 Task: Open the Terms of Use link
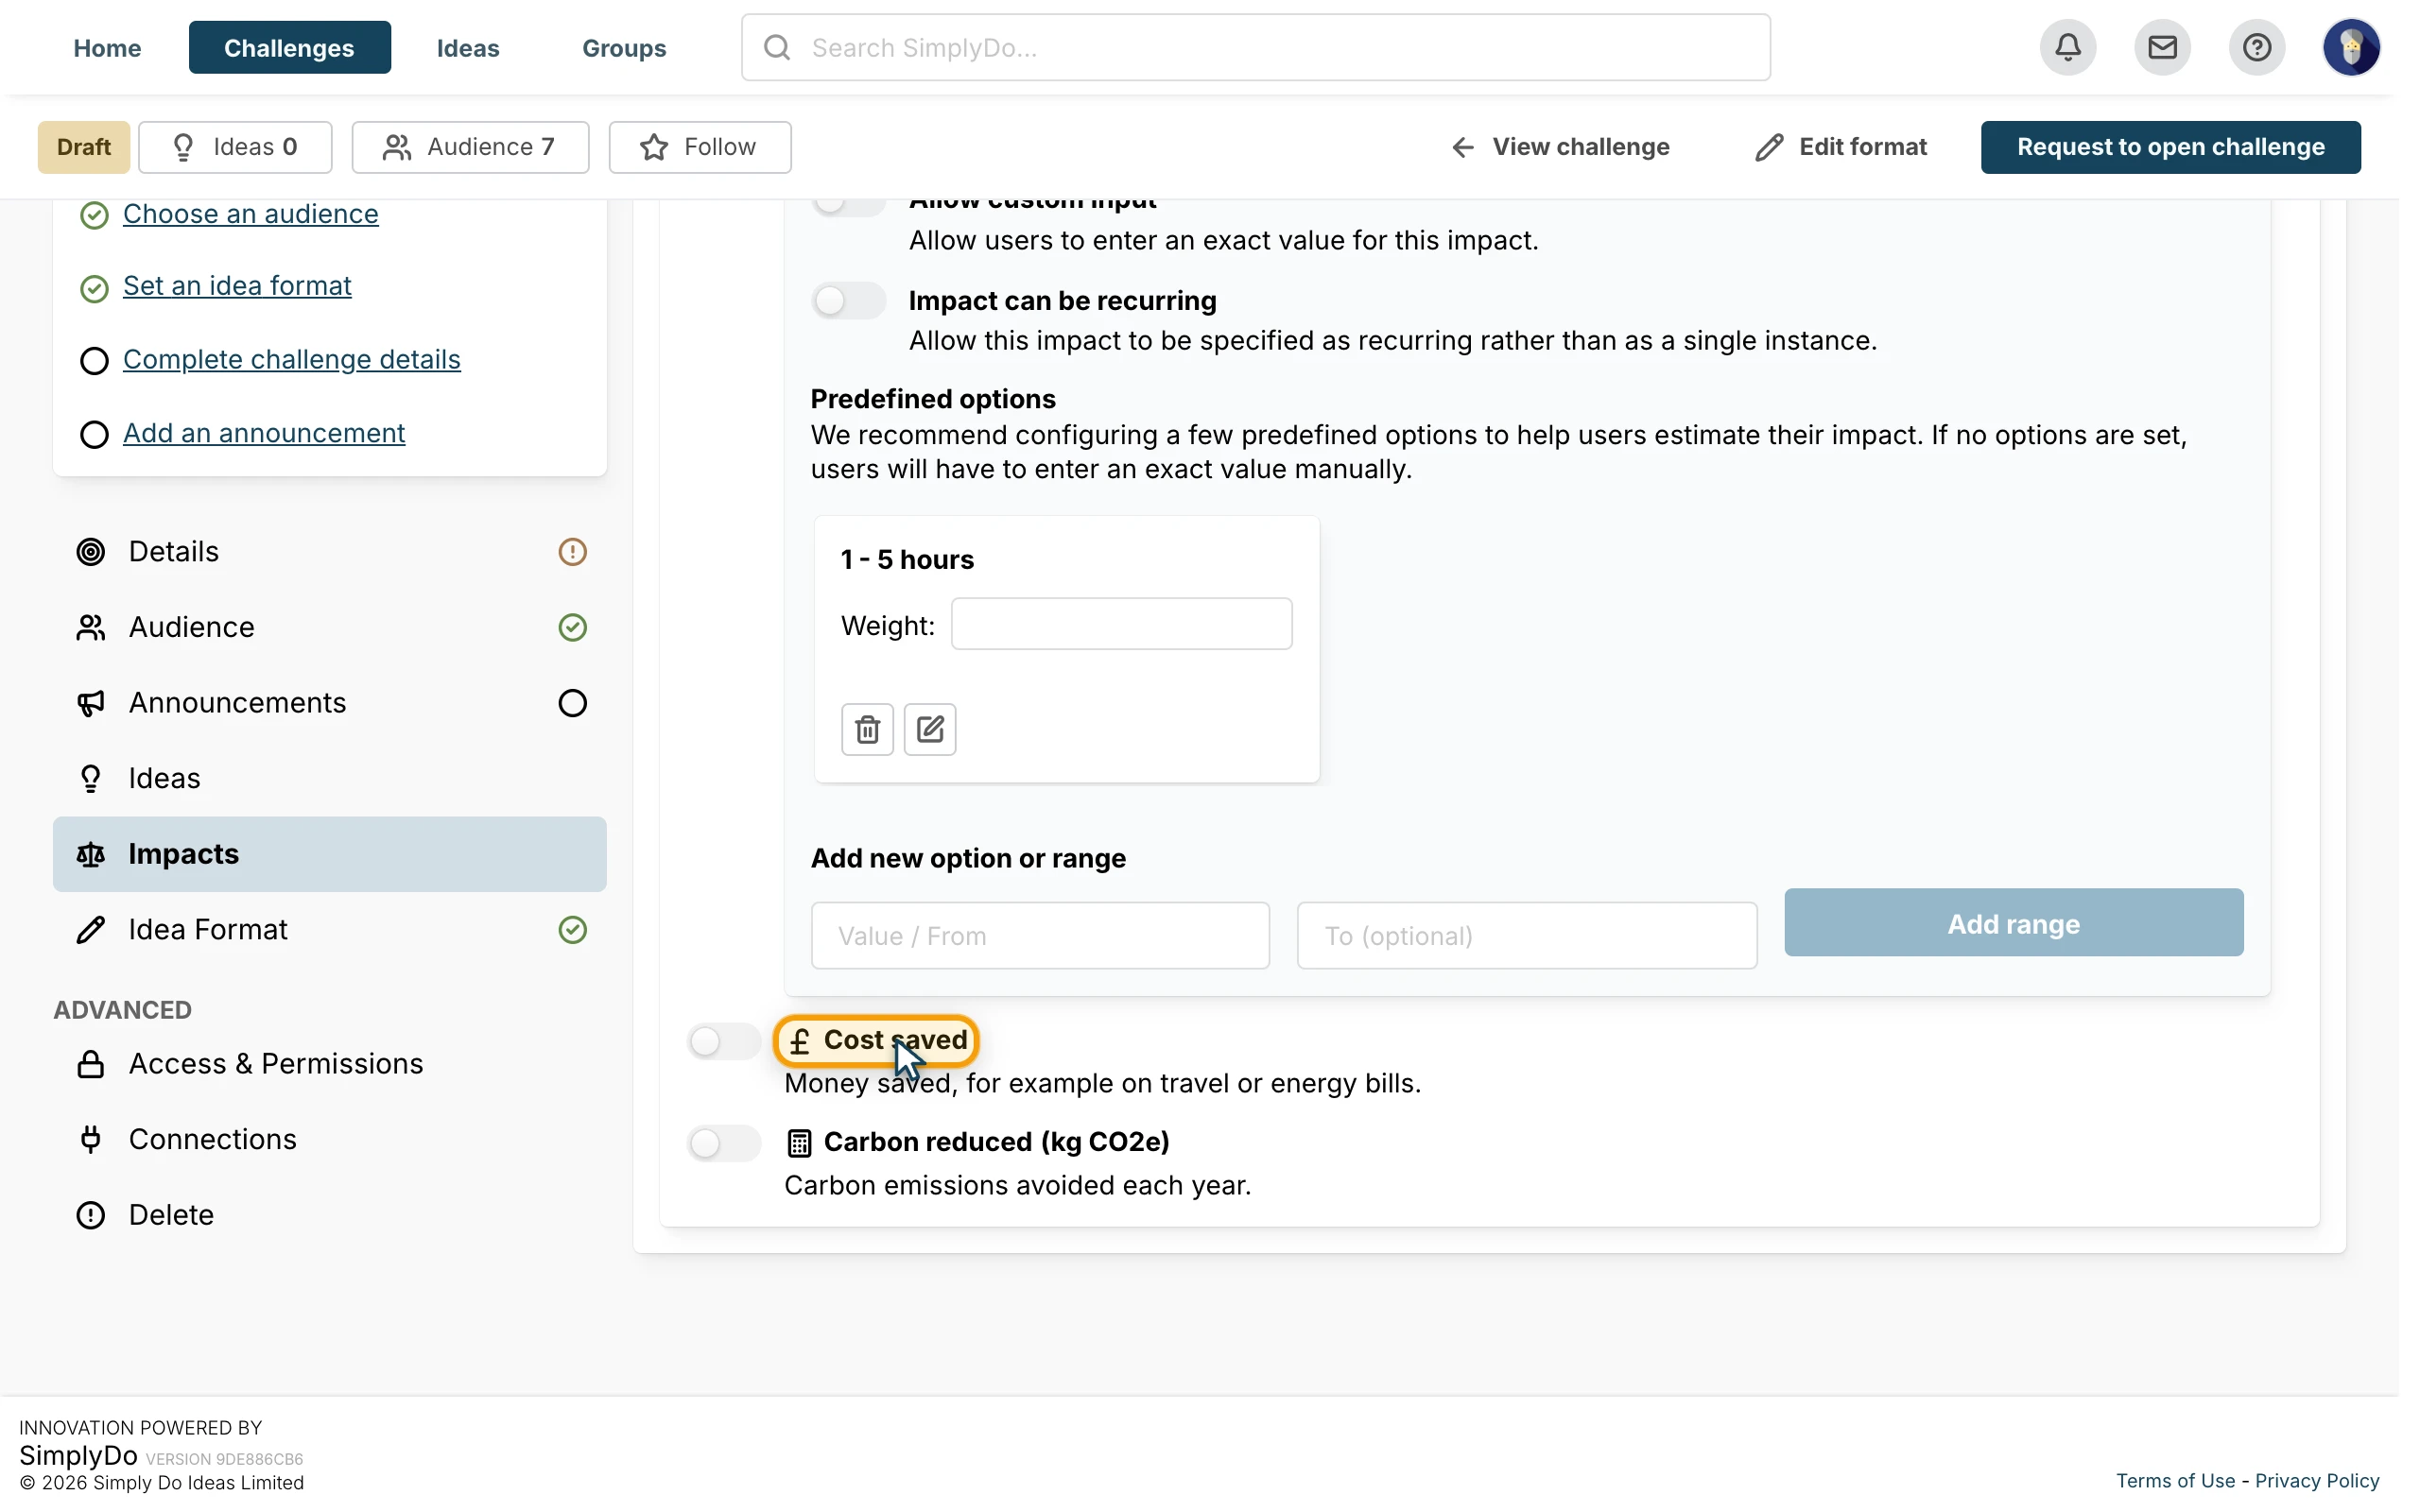2175,1481
